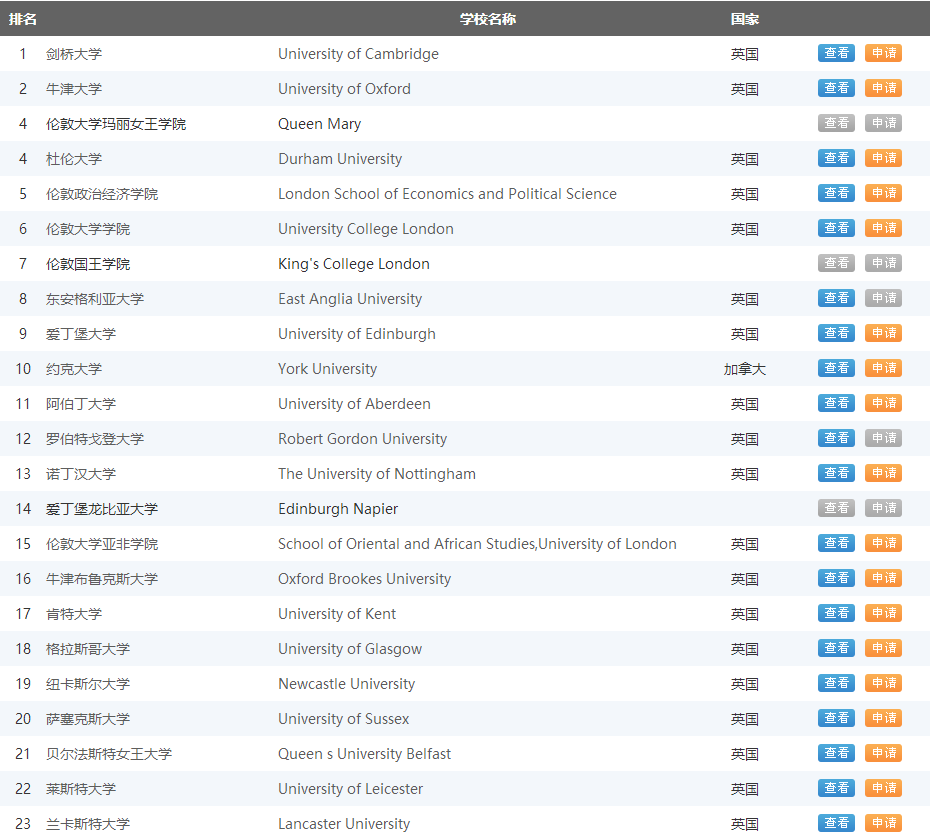The width and height of the screenshot is (947, 838).
Task: Click 查看 for Newcastle University
Action: (836, 683)
